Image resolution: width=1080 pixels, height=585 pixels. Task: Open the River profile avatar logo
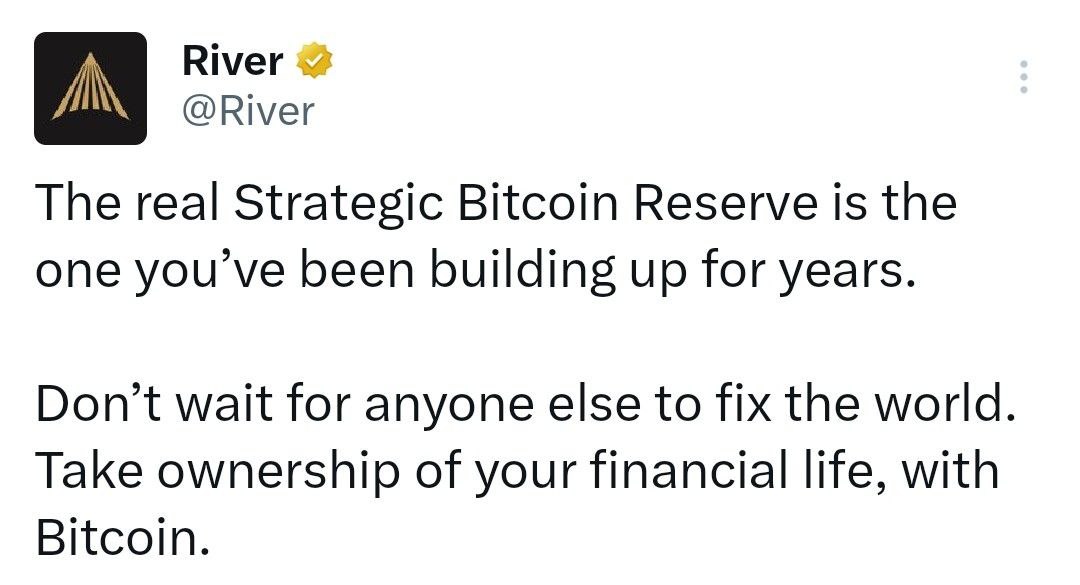click(90, 88)
